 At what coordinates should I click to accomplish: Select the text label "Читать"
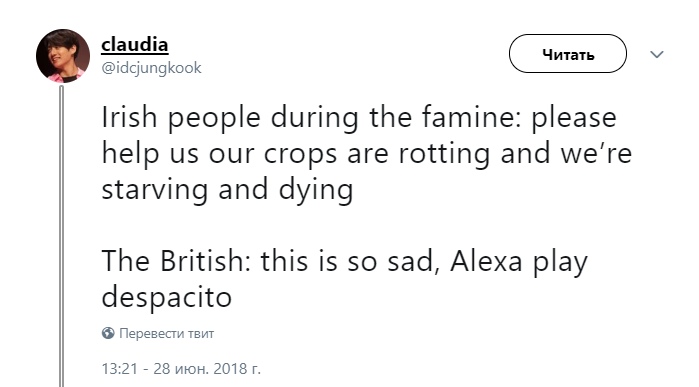pos(568,54)
